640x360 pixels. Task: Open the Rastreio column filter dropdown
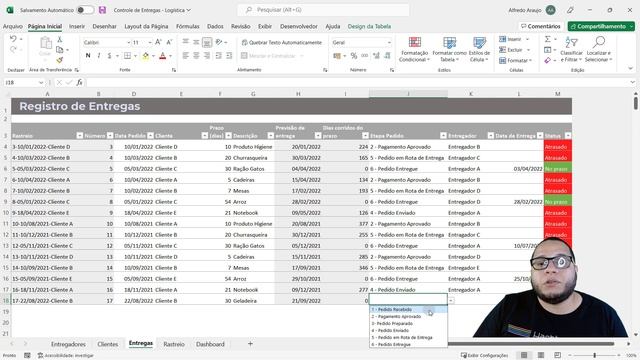click(x=80, y=136)
